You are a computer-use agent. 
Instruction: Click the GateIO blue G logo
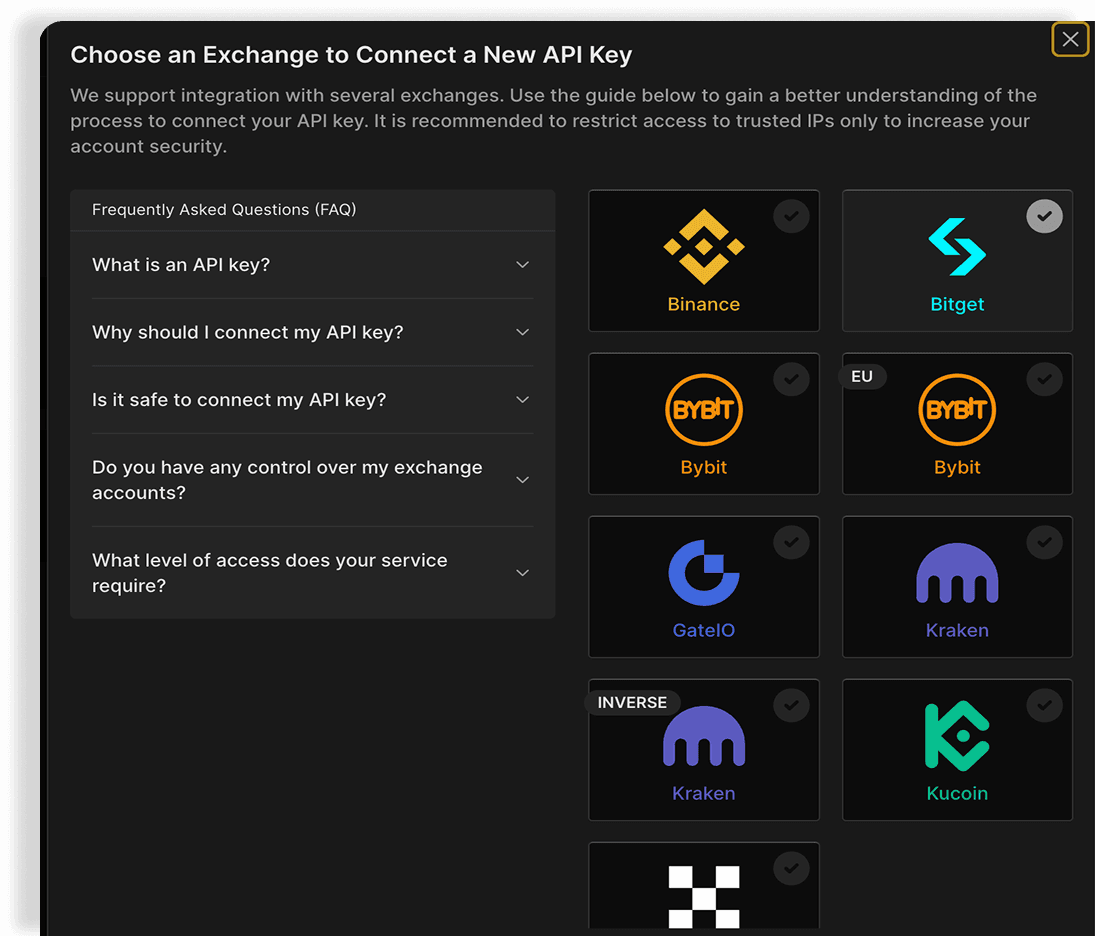[x=703, y=573]
